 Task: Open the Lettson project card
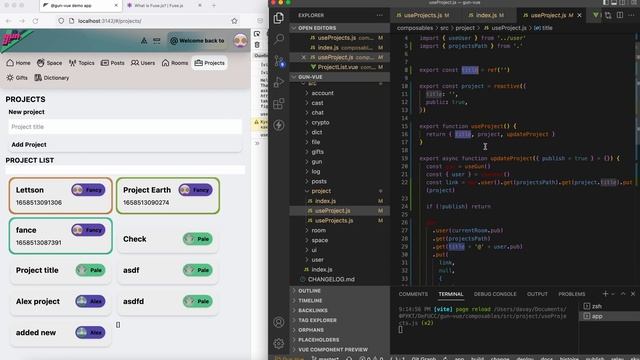click(x=60, y=196)
